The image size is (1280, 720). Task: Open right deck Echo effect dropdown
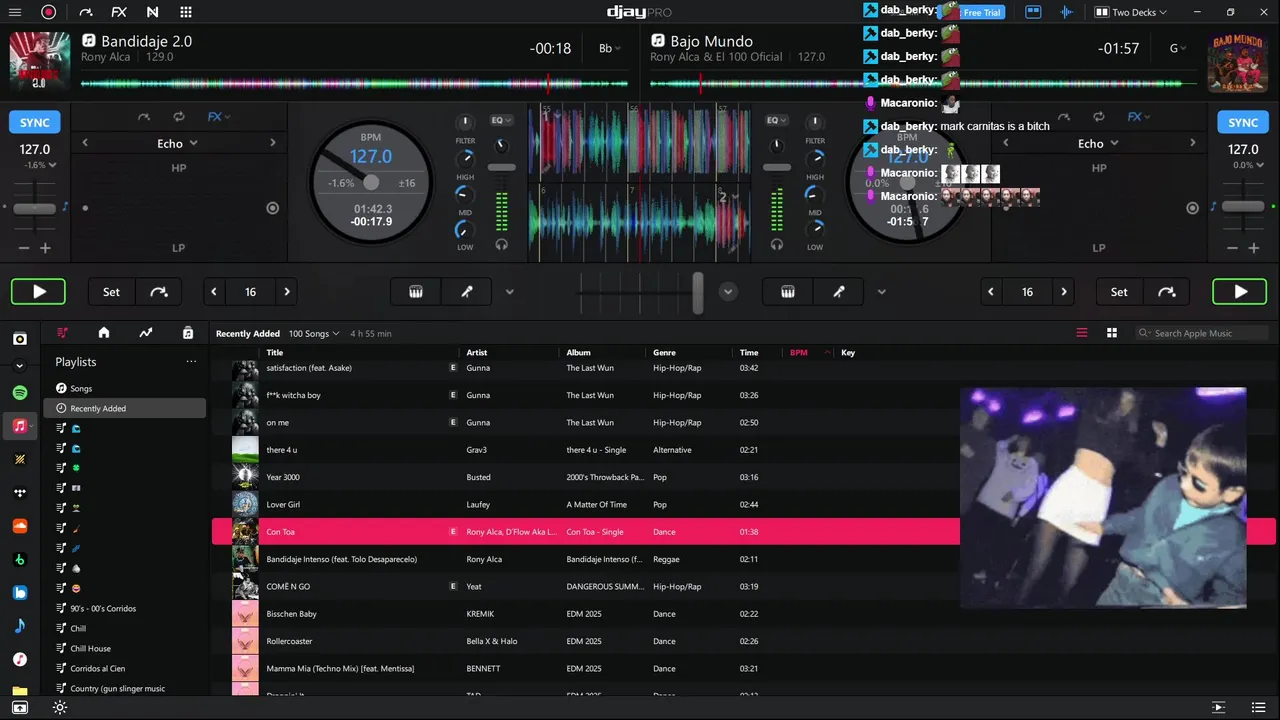1098,143
